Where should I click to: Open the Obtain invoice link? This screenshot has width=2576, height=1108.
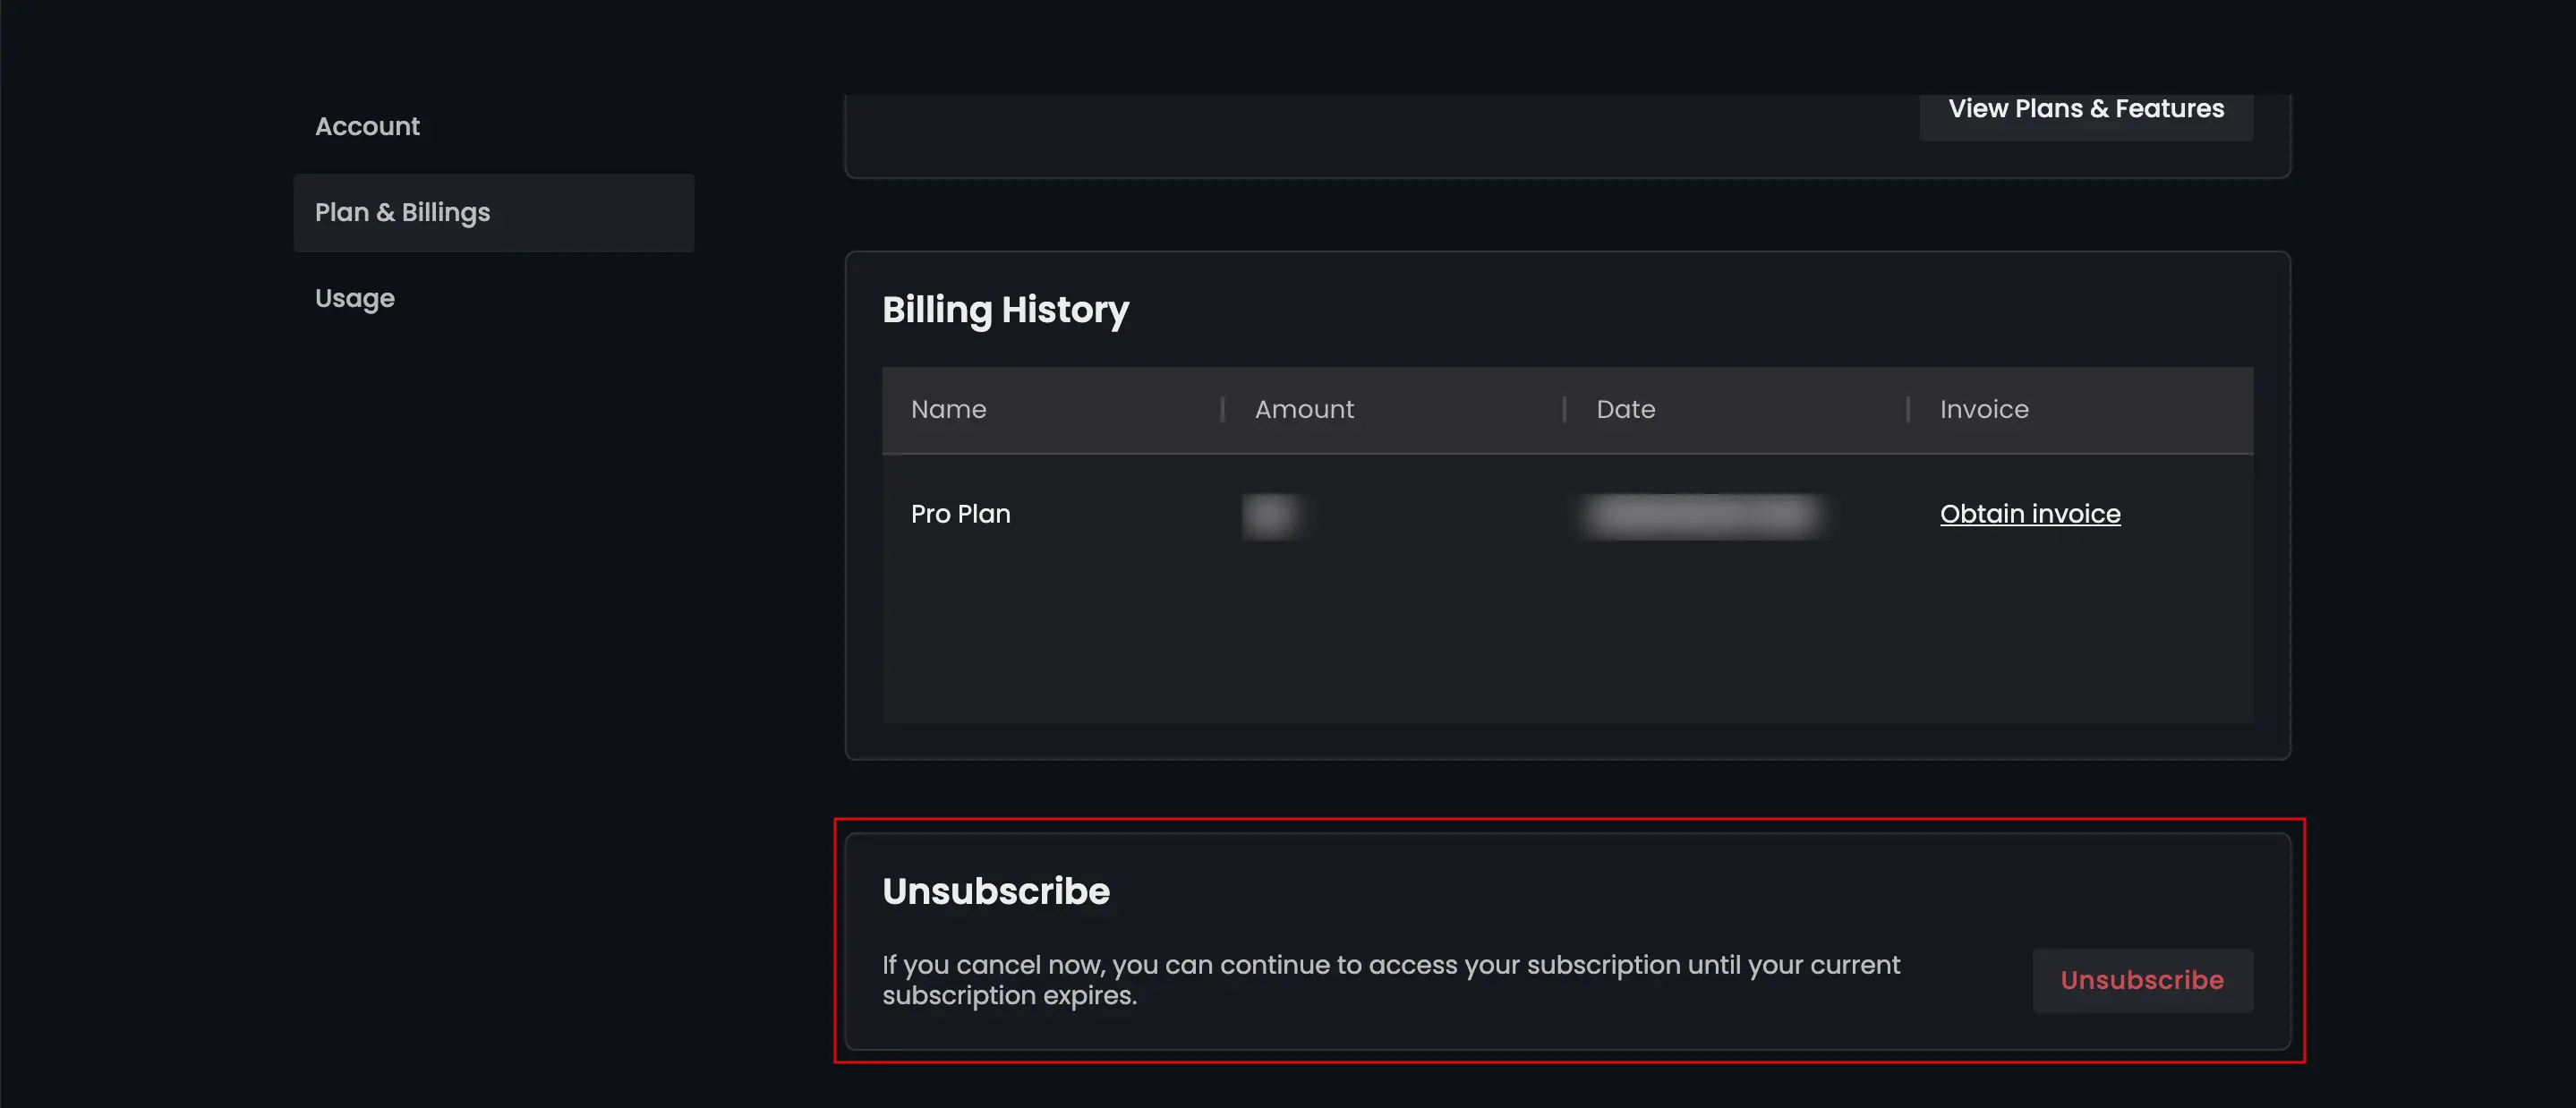click(2030, 514)
